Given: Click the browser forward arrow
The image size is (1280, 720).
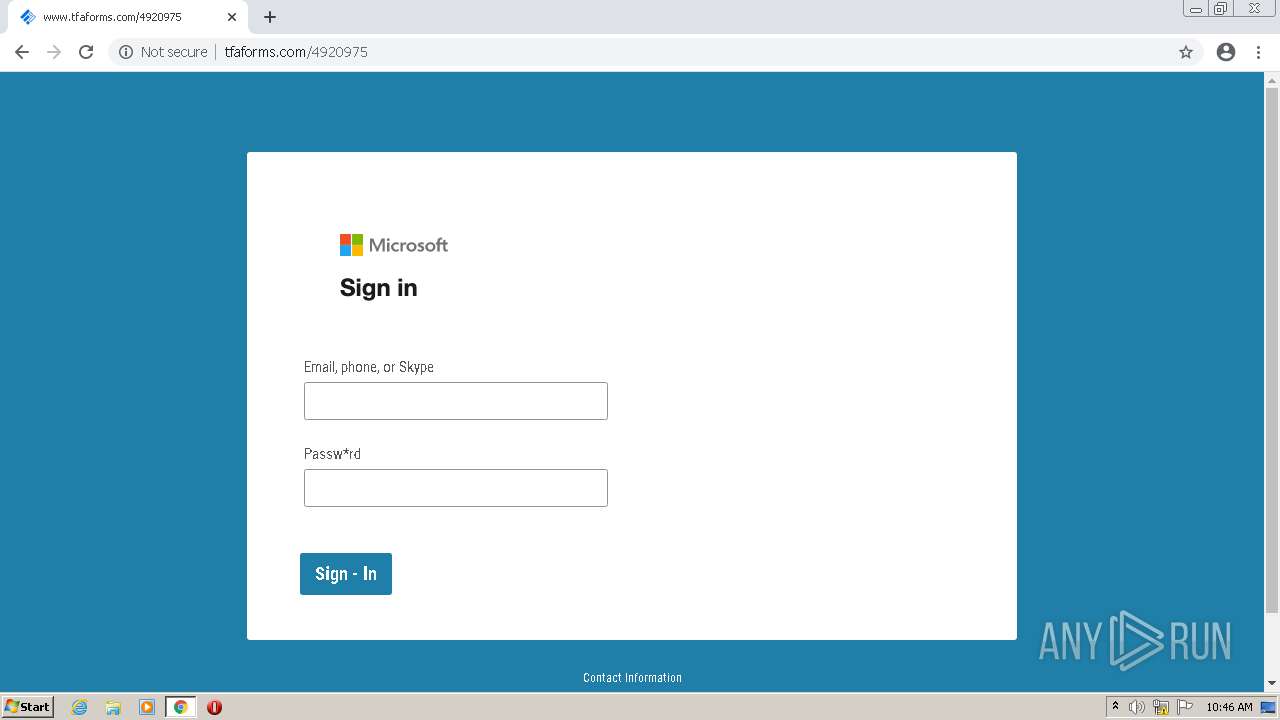Looking at the screenshot, I should [54, 52].
